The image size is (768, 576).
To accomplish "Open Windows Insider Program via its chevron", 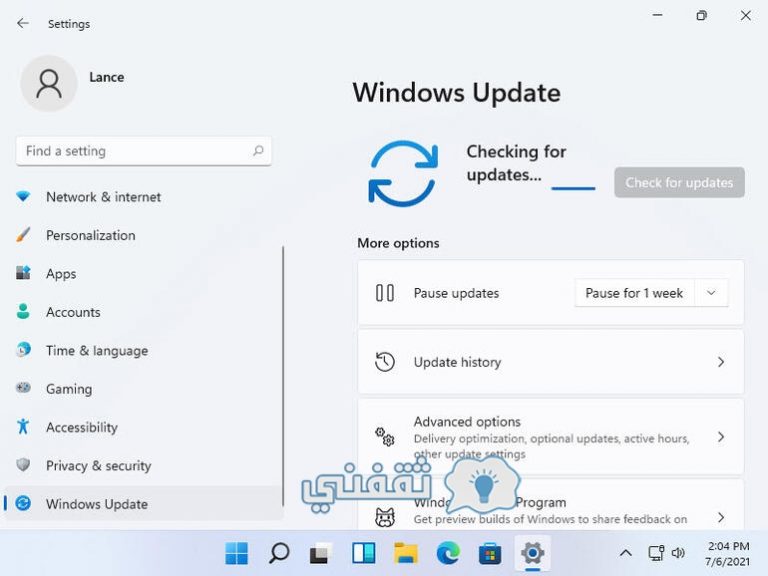I will click(721, 517).
